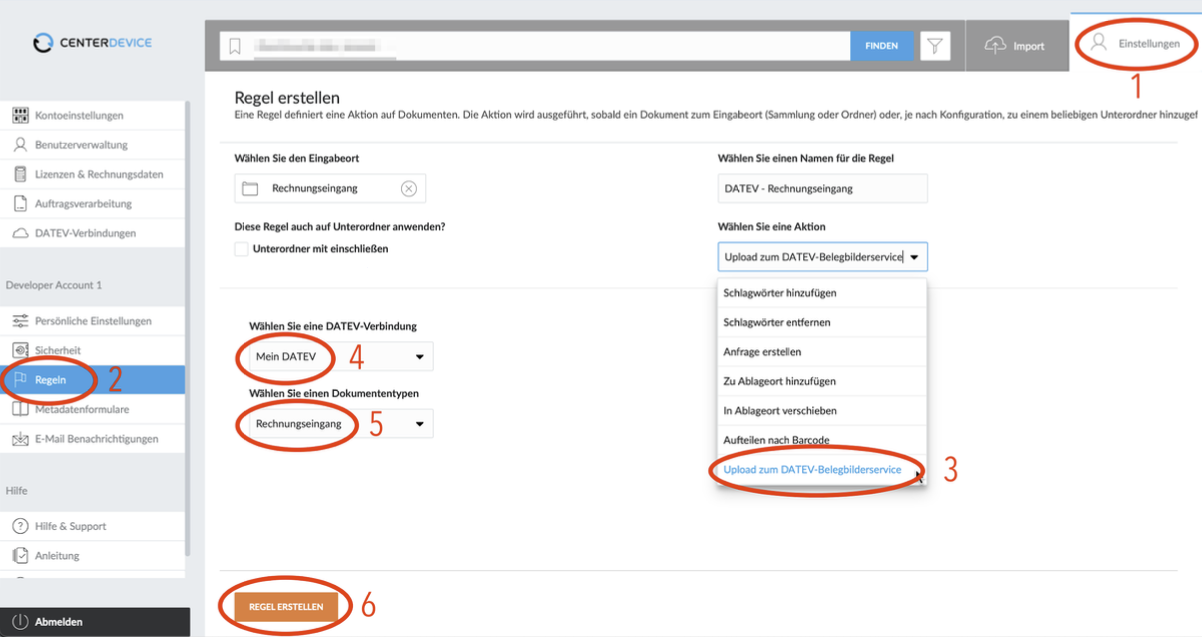Click the rule name input field

[x=822, y=188]
